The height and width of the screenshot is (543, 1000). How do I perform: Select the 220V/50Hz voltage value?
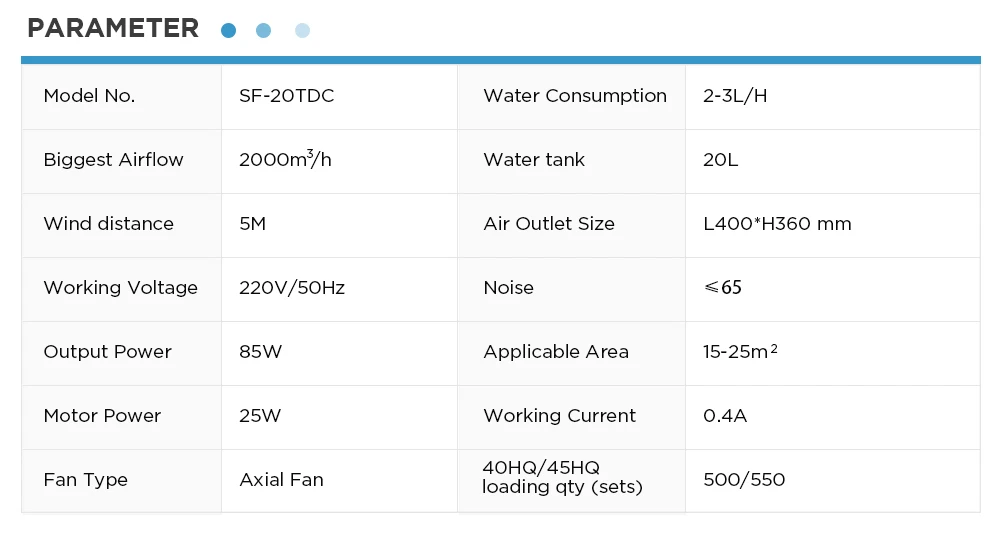click(x=292, y=288)
